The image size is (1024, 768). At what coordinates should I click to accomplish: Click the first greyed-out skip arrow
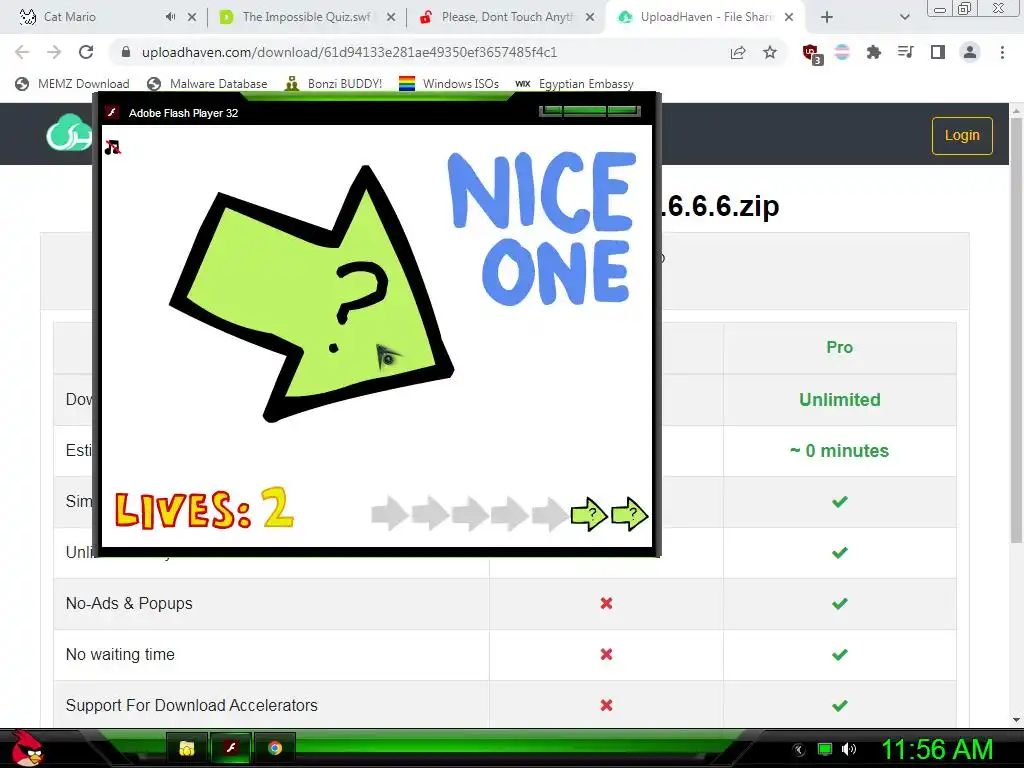390,513
